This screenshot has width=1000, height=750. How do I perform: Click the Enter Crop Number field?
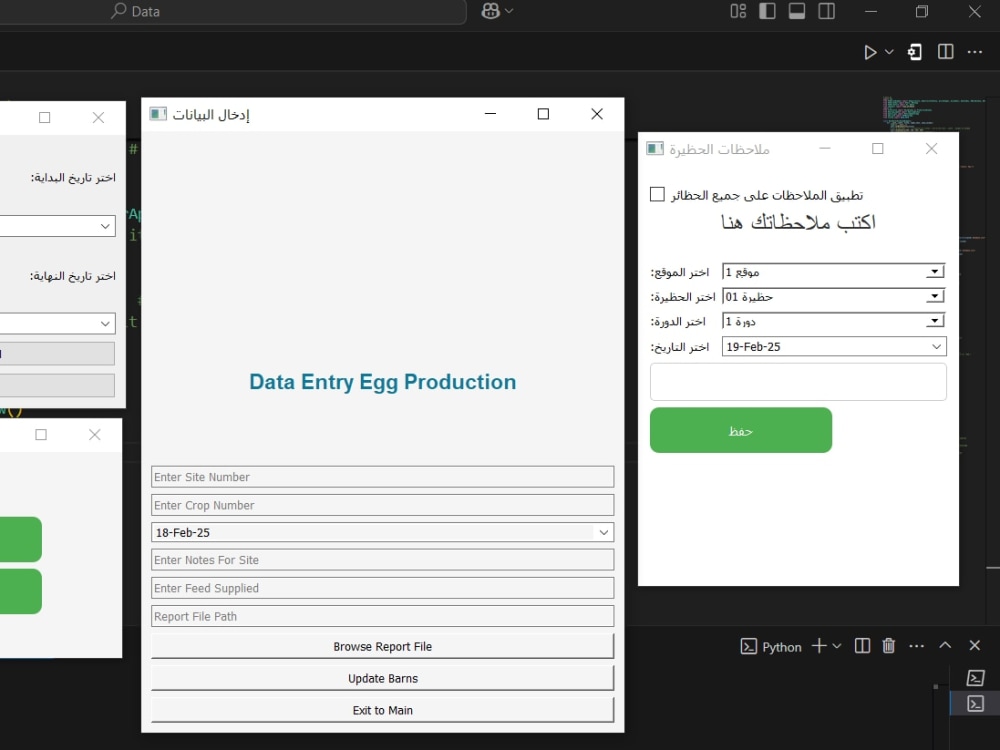(383, 505)
